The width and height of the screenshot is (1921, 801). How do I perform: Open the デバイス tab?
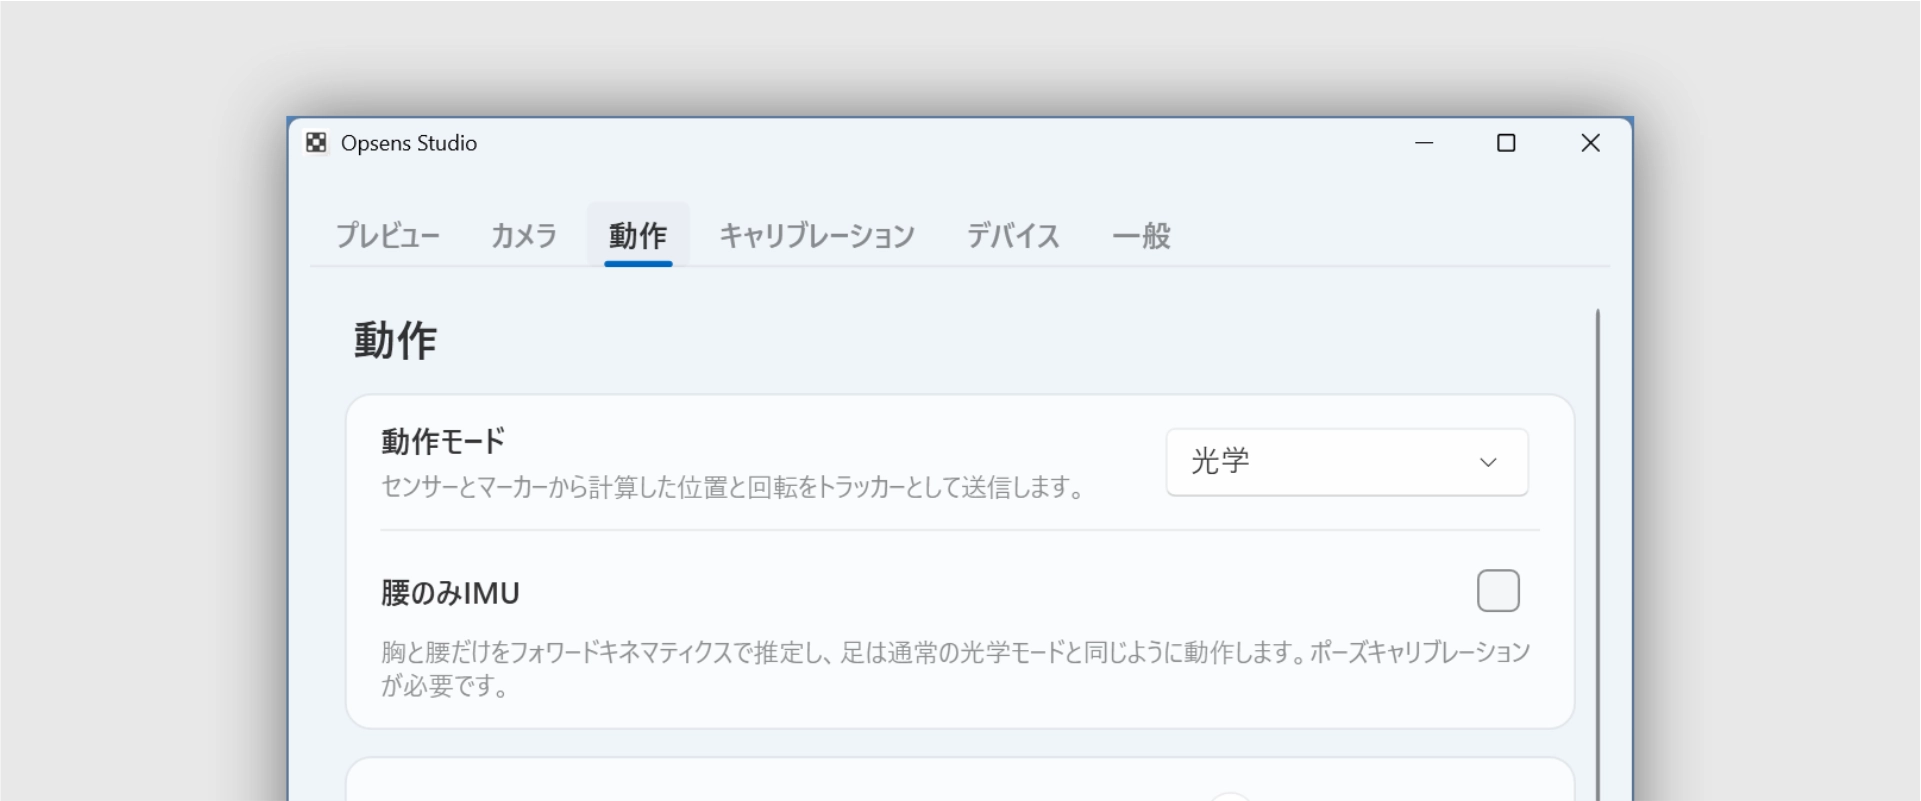(x=1013, y=236)
